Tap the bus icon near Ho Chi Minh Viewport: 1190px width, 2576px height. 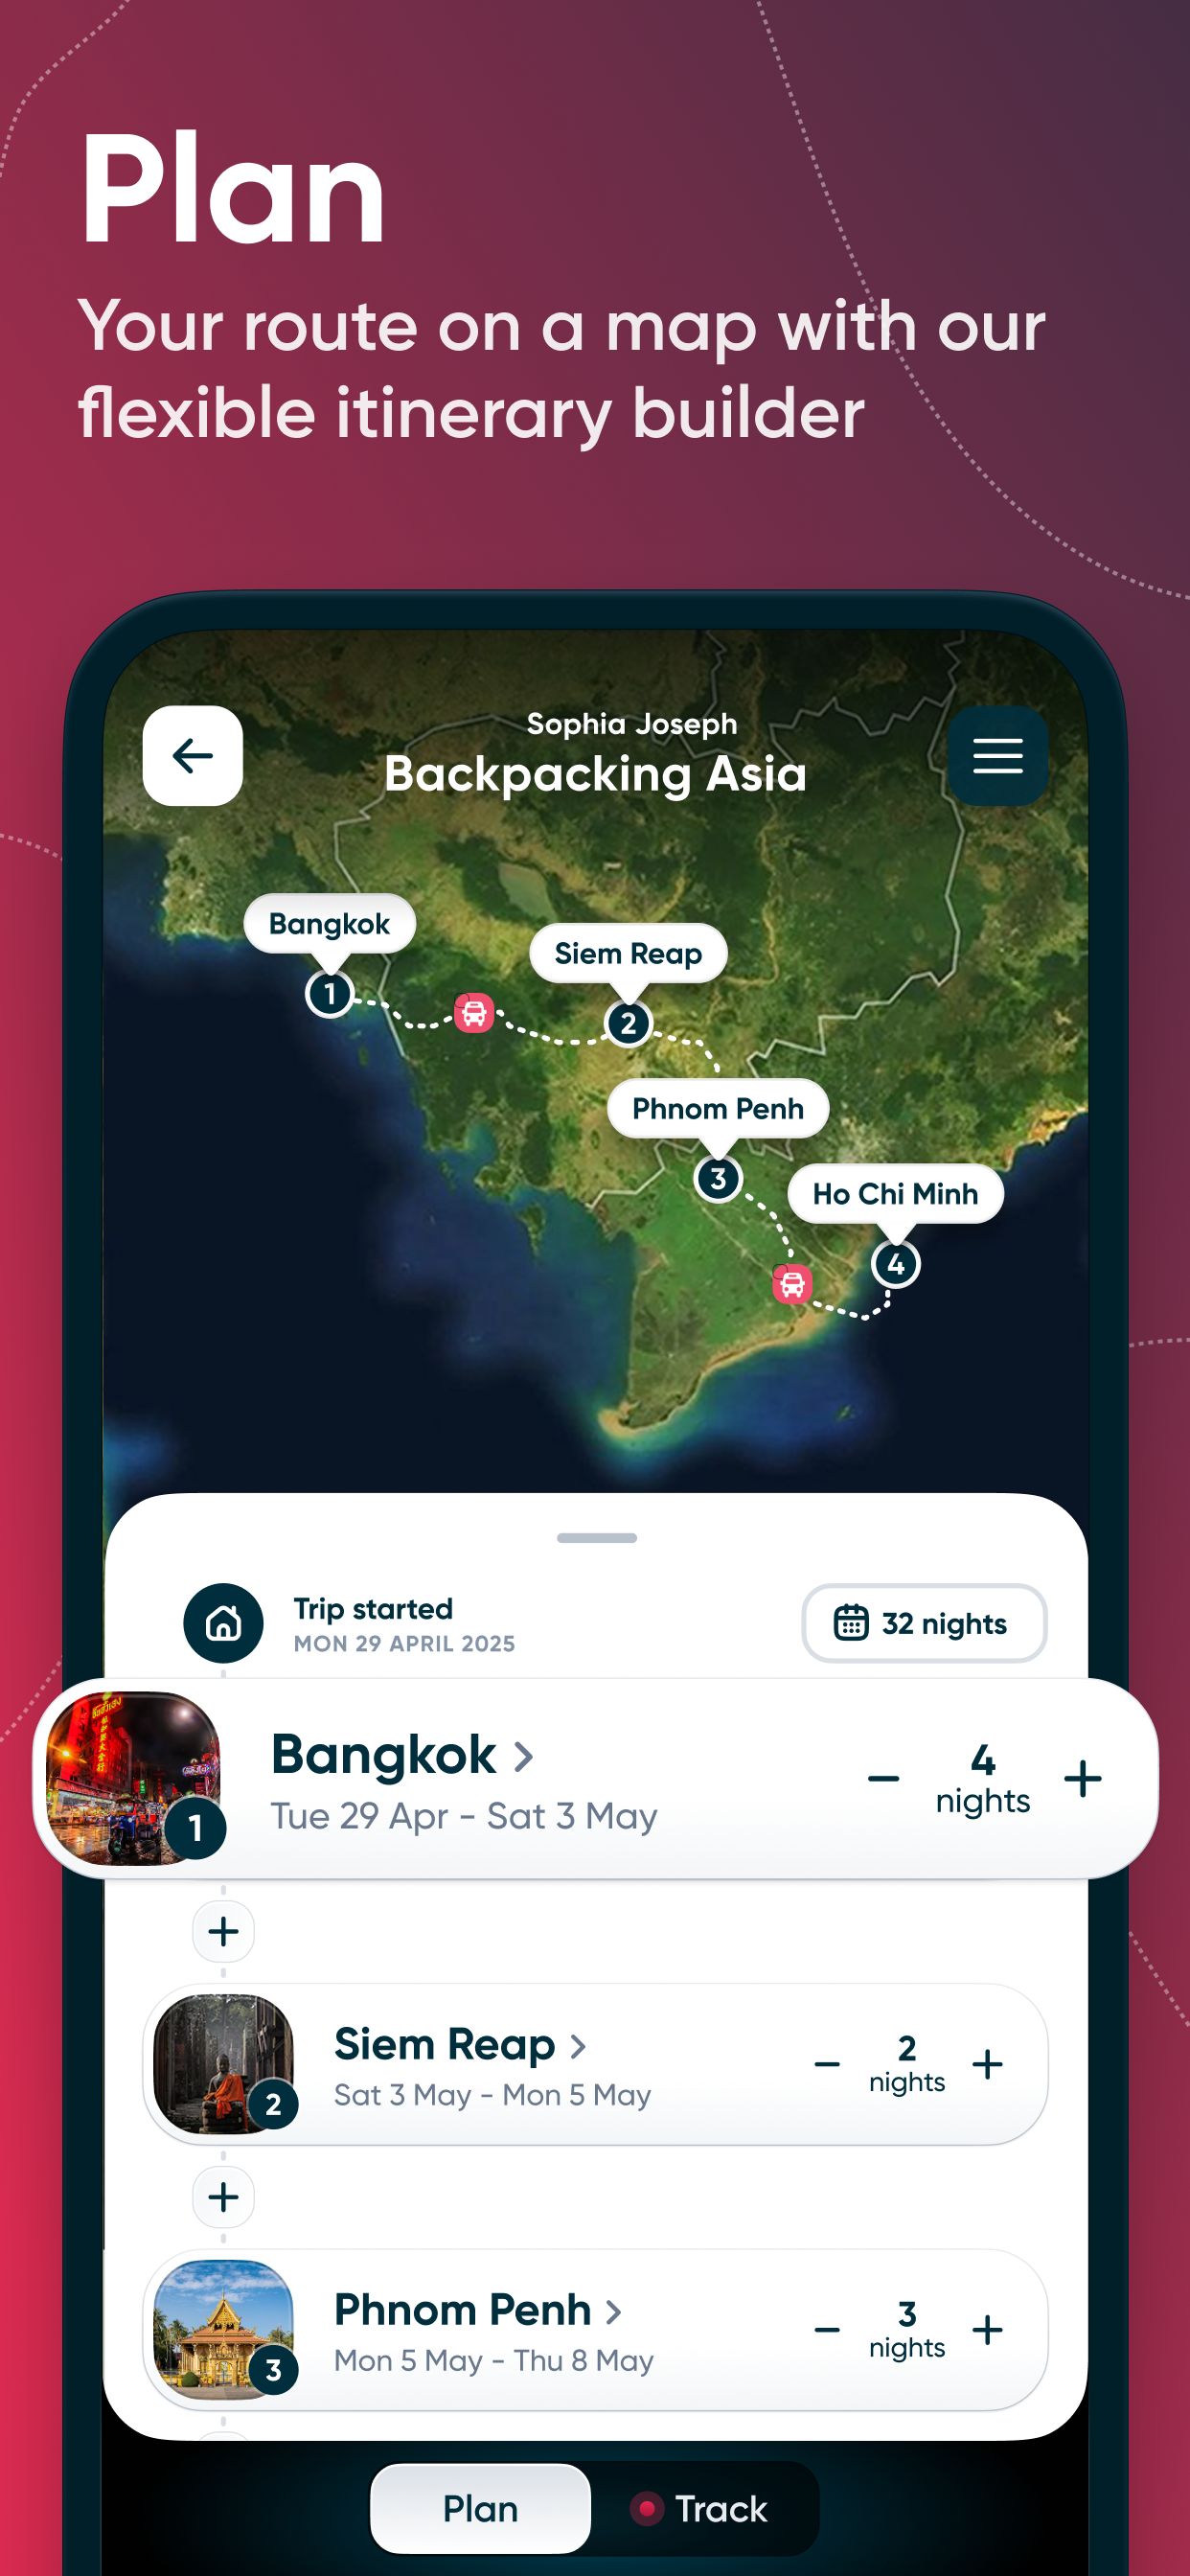click(x=792, y=1283)
